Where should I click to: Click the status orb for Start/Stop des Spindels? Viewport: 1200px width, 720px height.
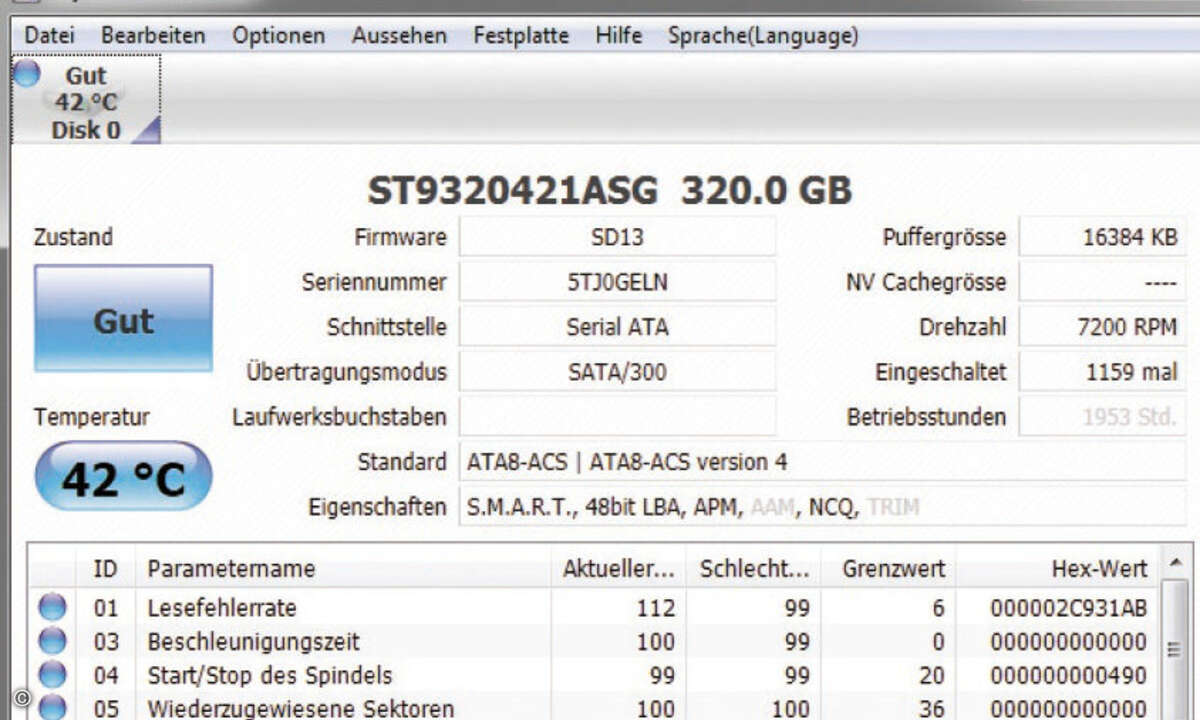point(52,675)
